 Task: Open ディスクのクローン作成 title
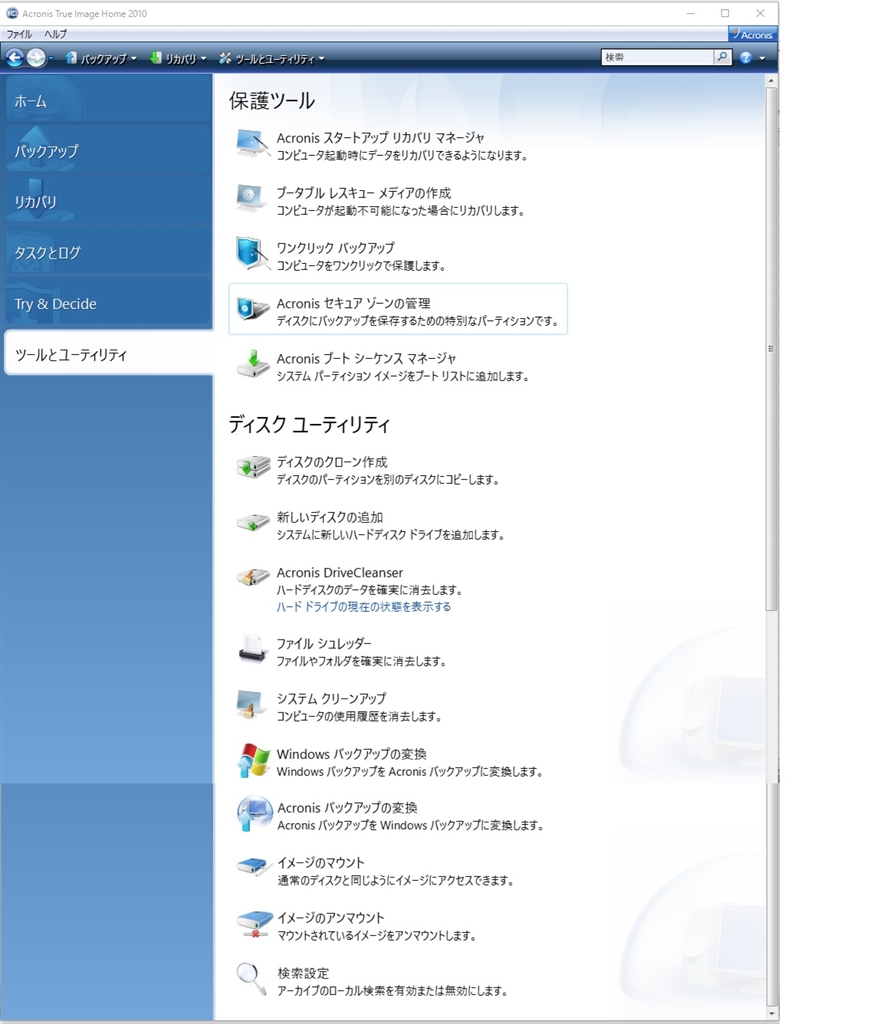coord(332,462)
